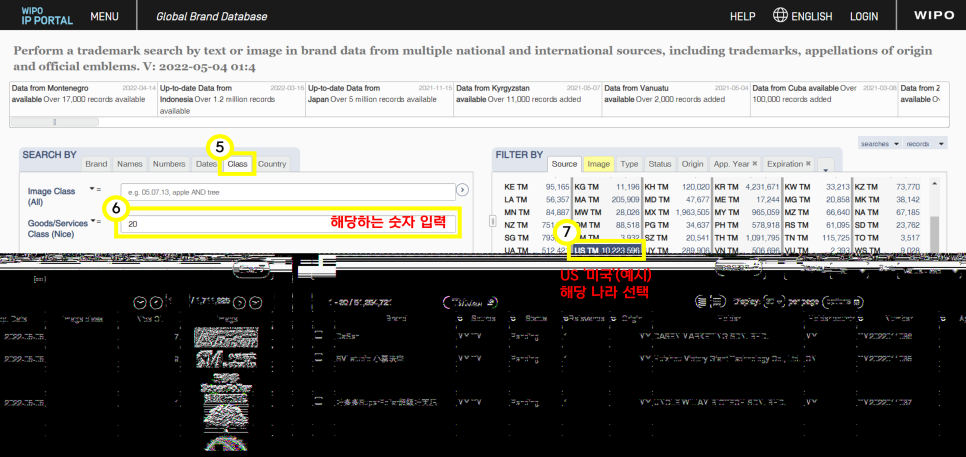966x457 pixels.
Task: Select KW TM source filter
Action: 817,187
